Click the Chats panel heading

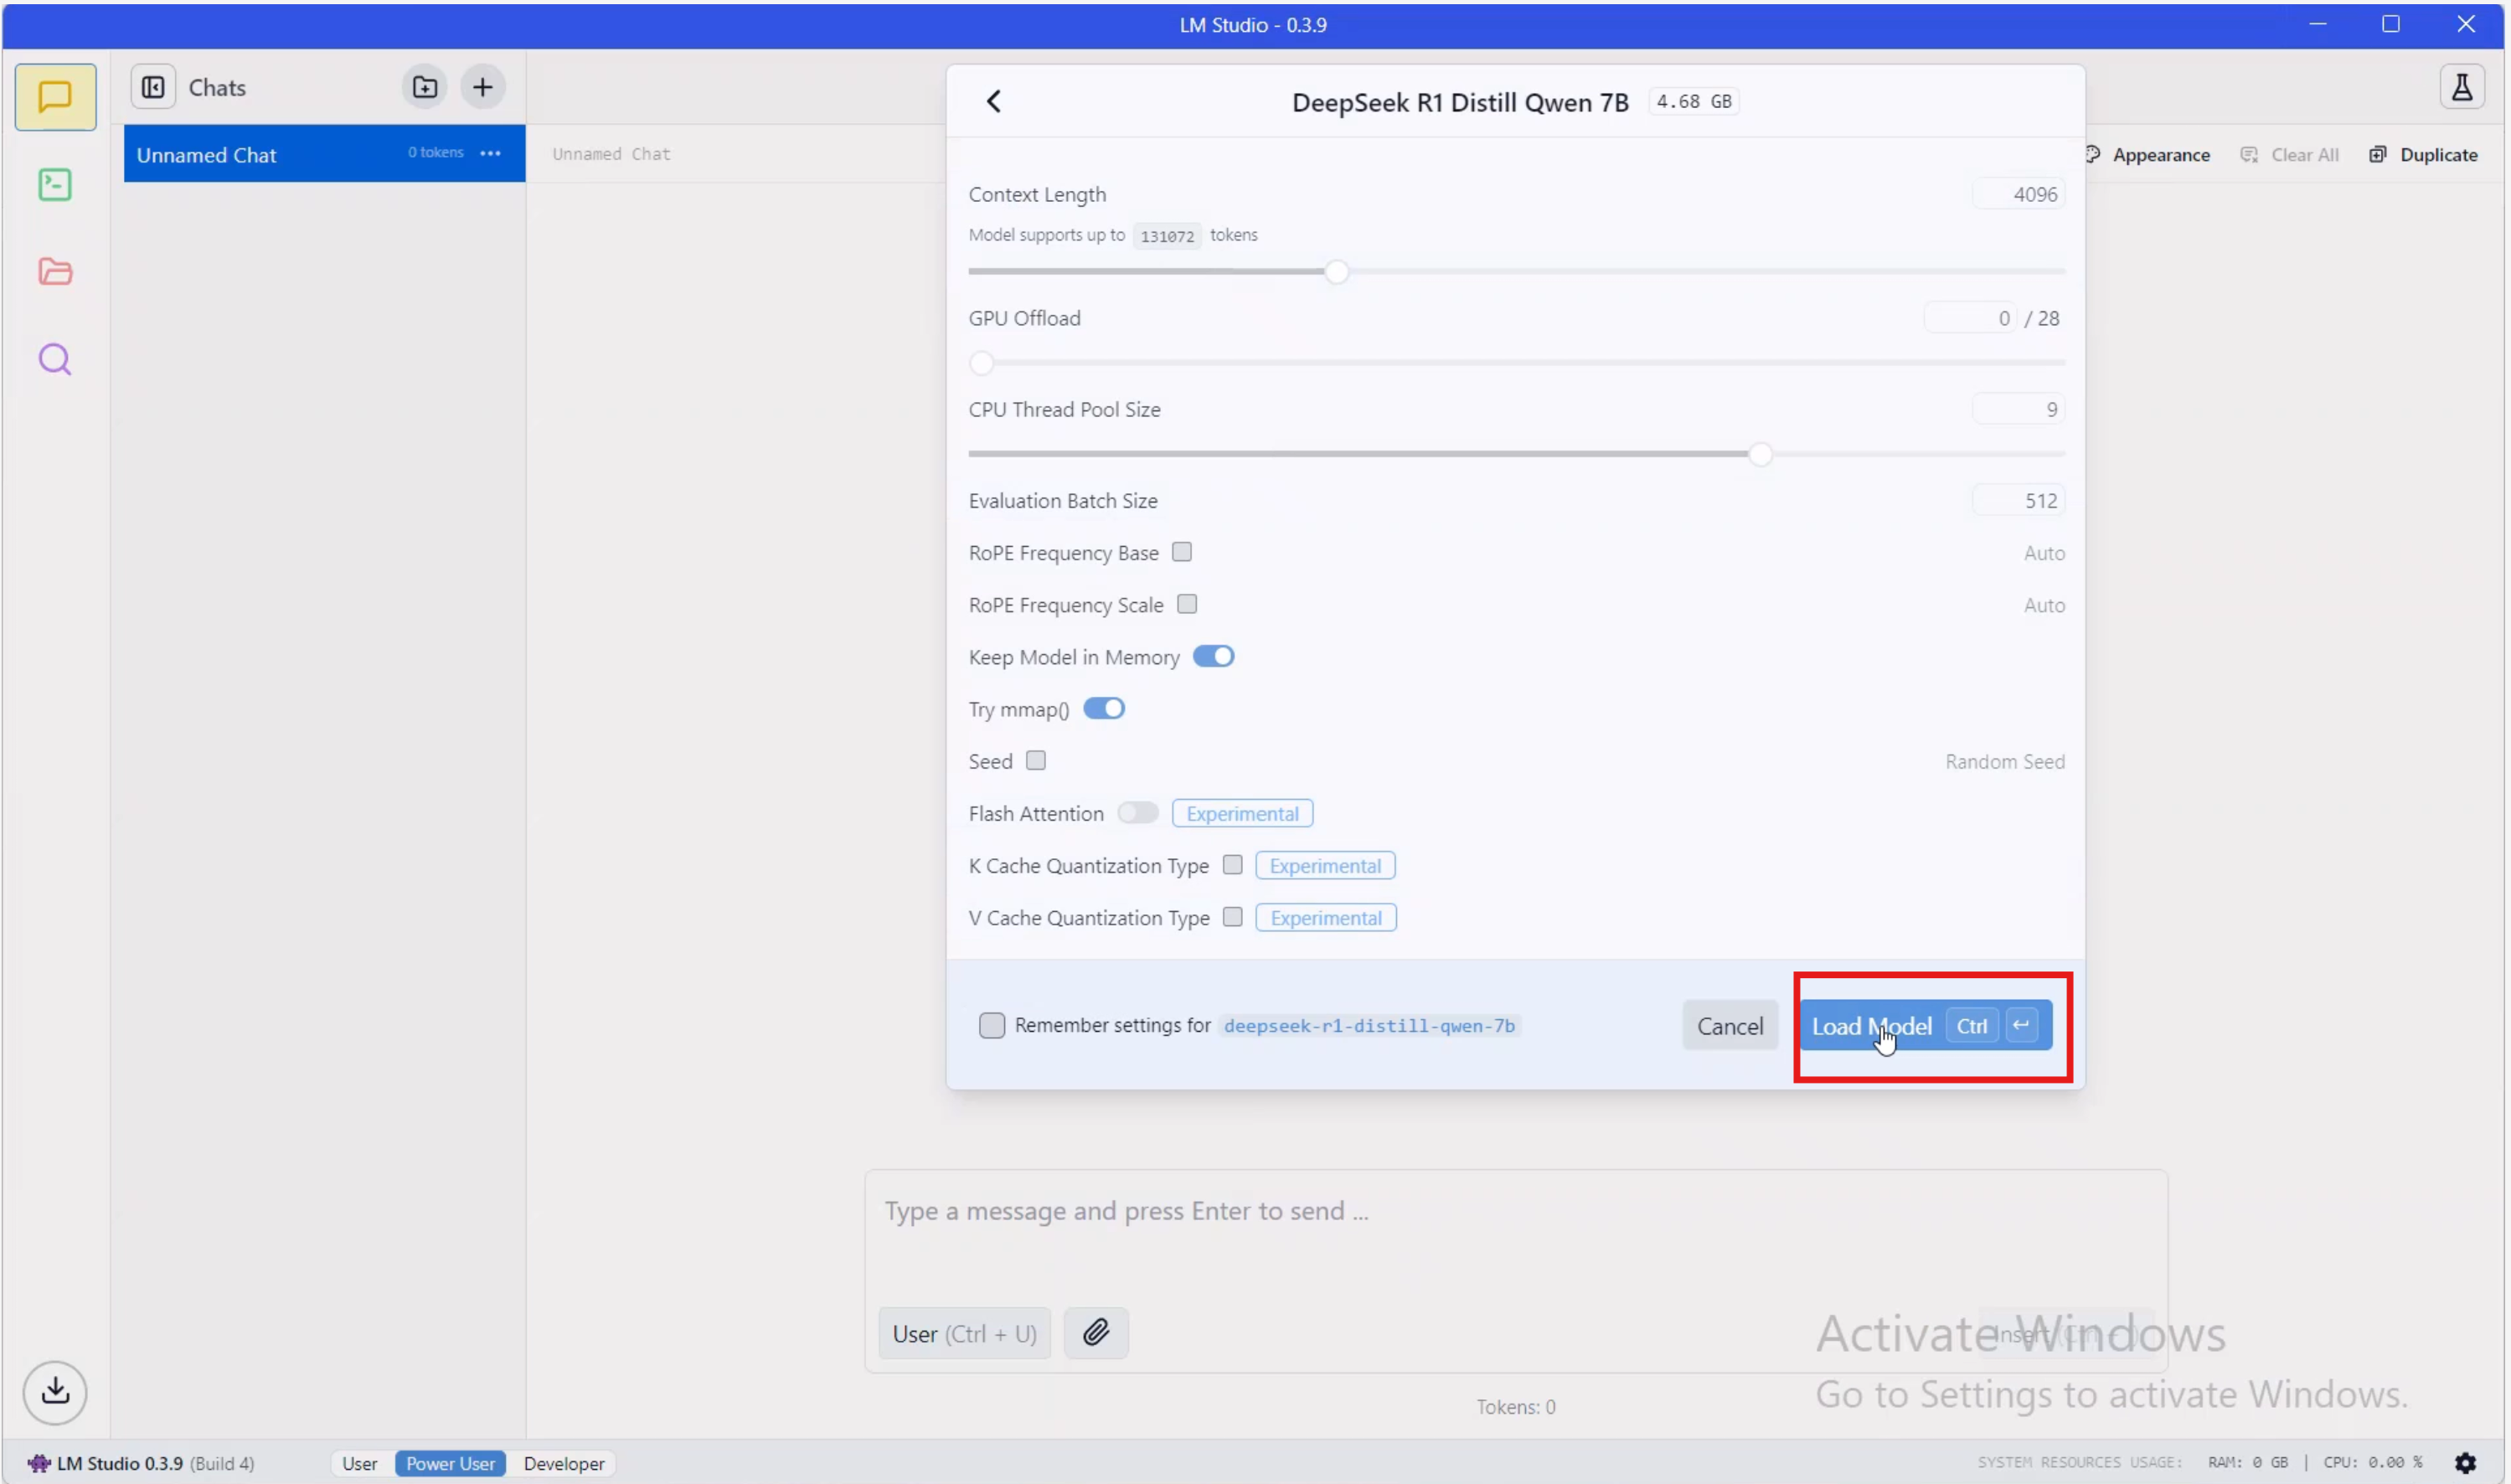click(x=217, y=87)
